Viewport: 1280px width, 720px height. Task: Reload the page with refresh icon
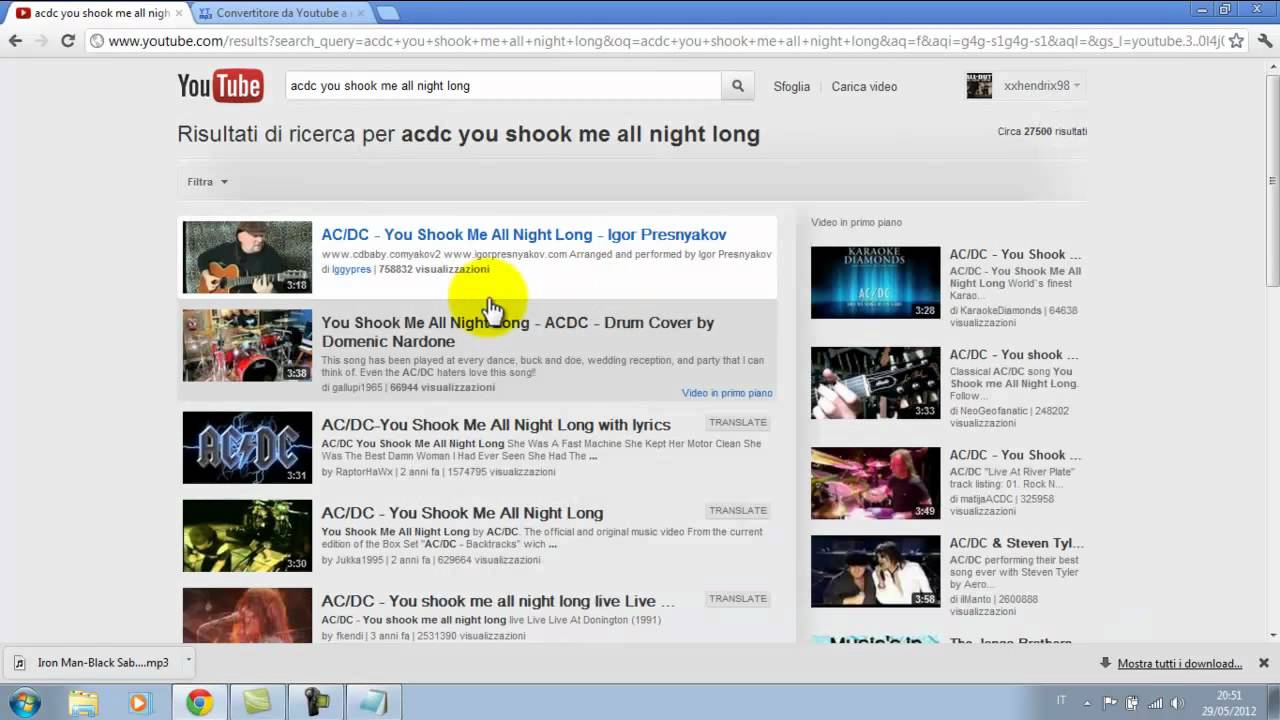[68, 41]
